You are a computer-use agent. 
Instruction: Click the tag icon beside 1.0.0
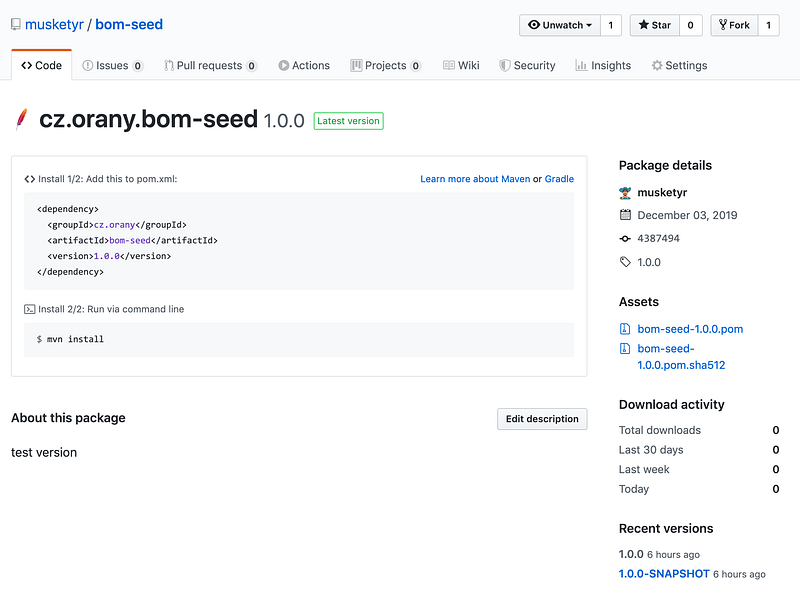point(625,262)
